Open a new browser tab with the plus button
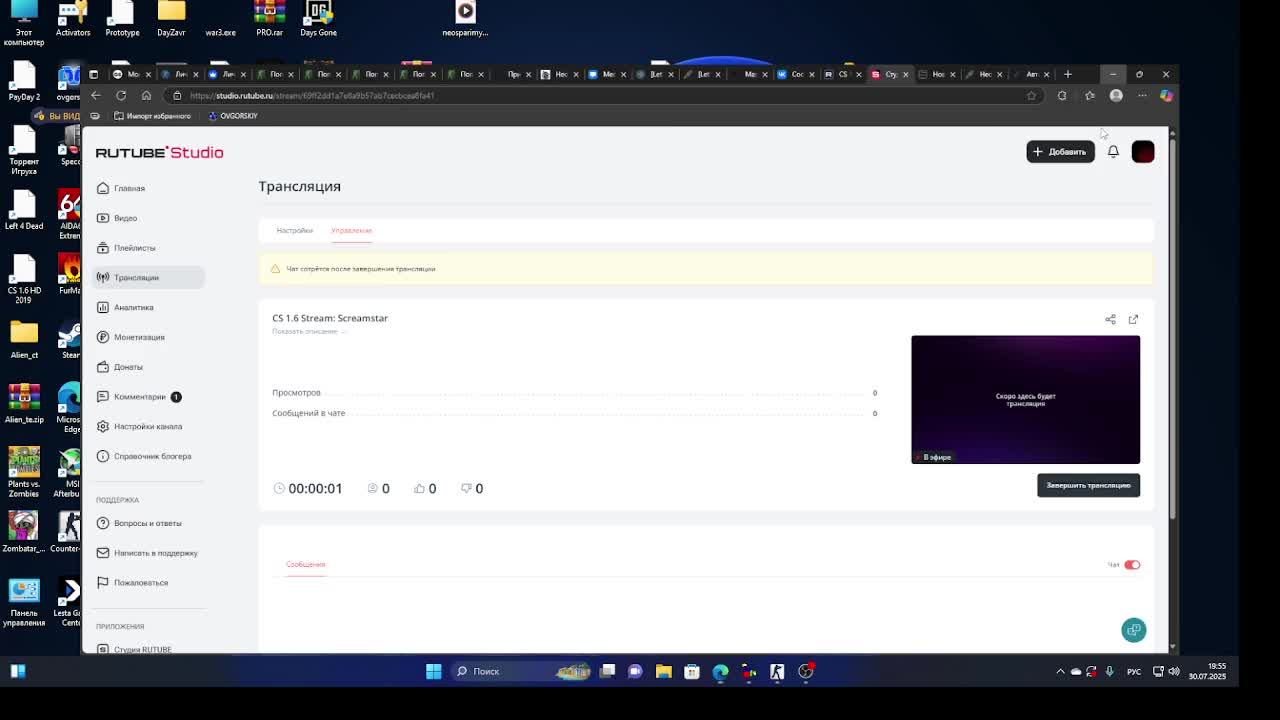The width and height of the screenshot is (1280, 720). pyautogui.click(x=1067, y=74)
